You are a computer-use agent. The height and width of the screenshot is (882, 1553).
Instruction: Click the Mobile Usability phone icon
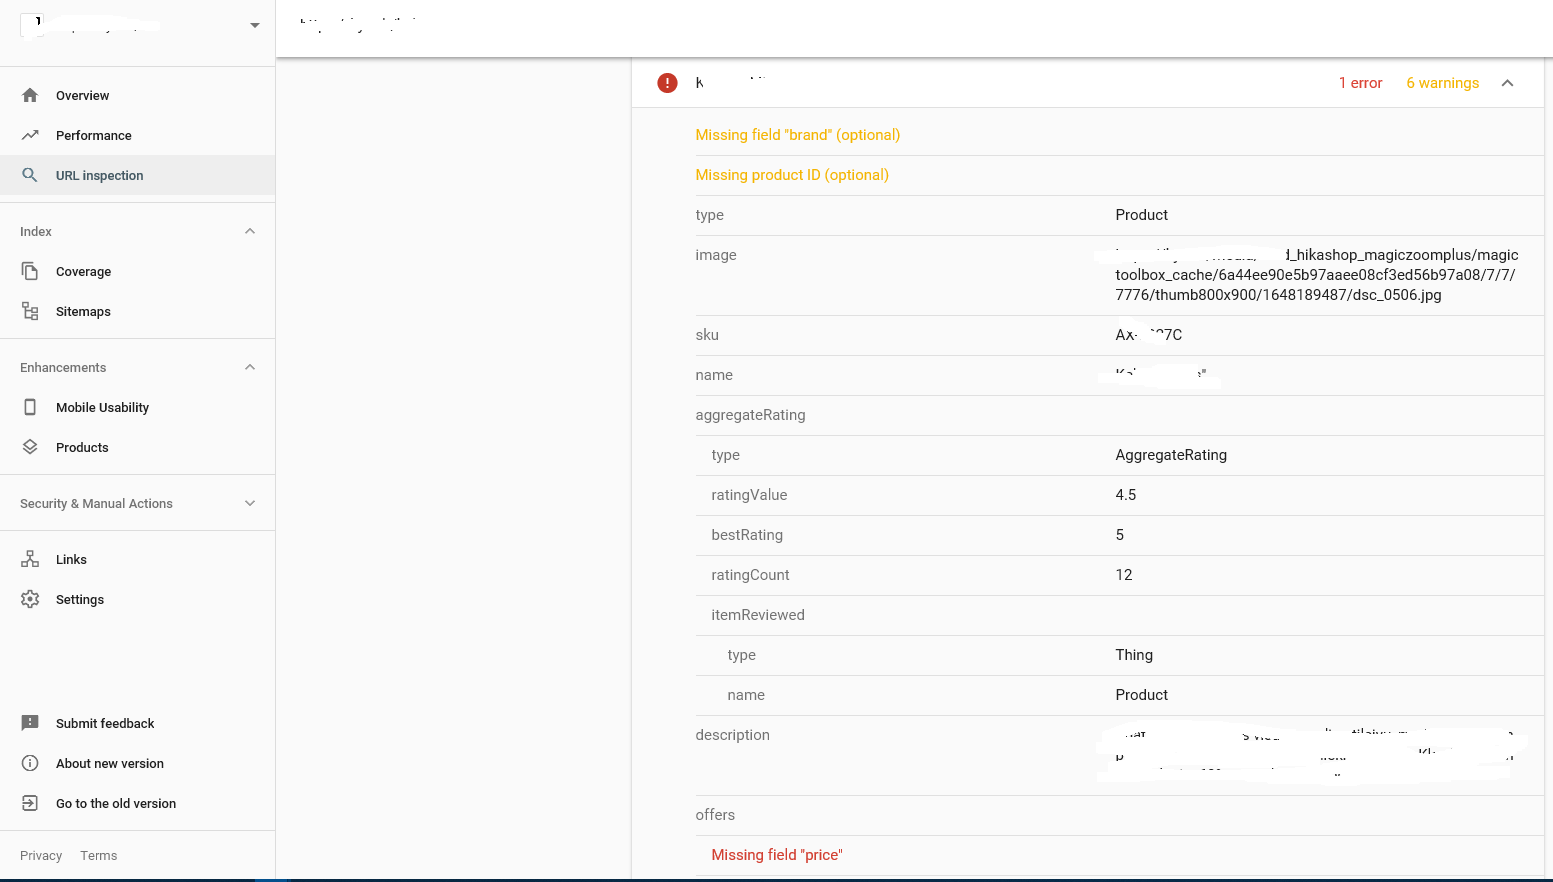(30, 407)
